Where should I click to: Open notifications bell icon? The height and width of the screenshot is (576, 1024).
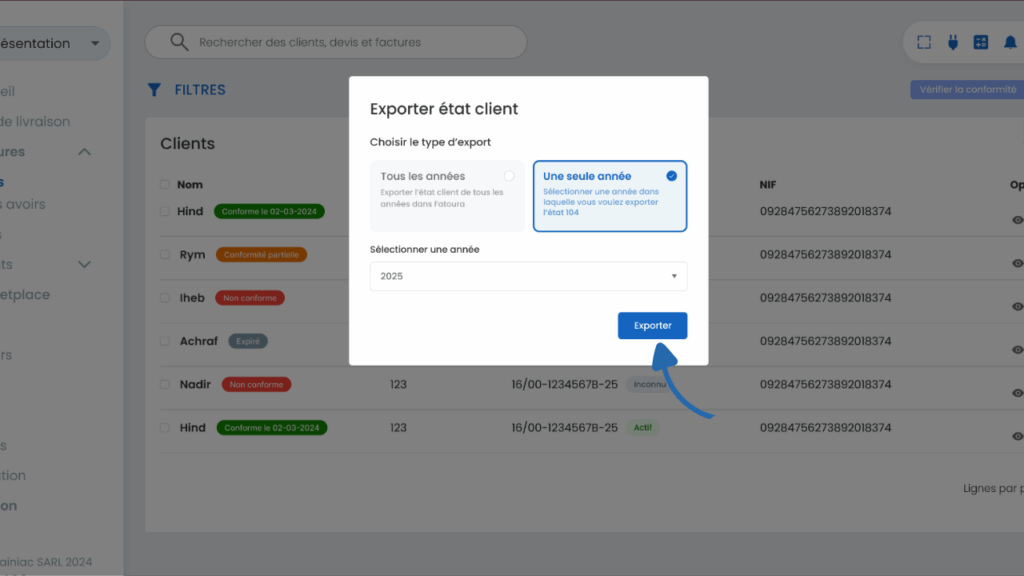tap(1010, 42)
